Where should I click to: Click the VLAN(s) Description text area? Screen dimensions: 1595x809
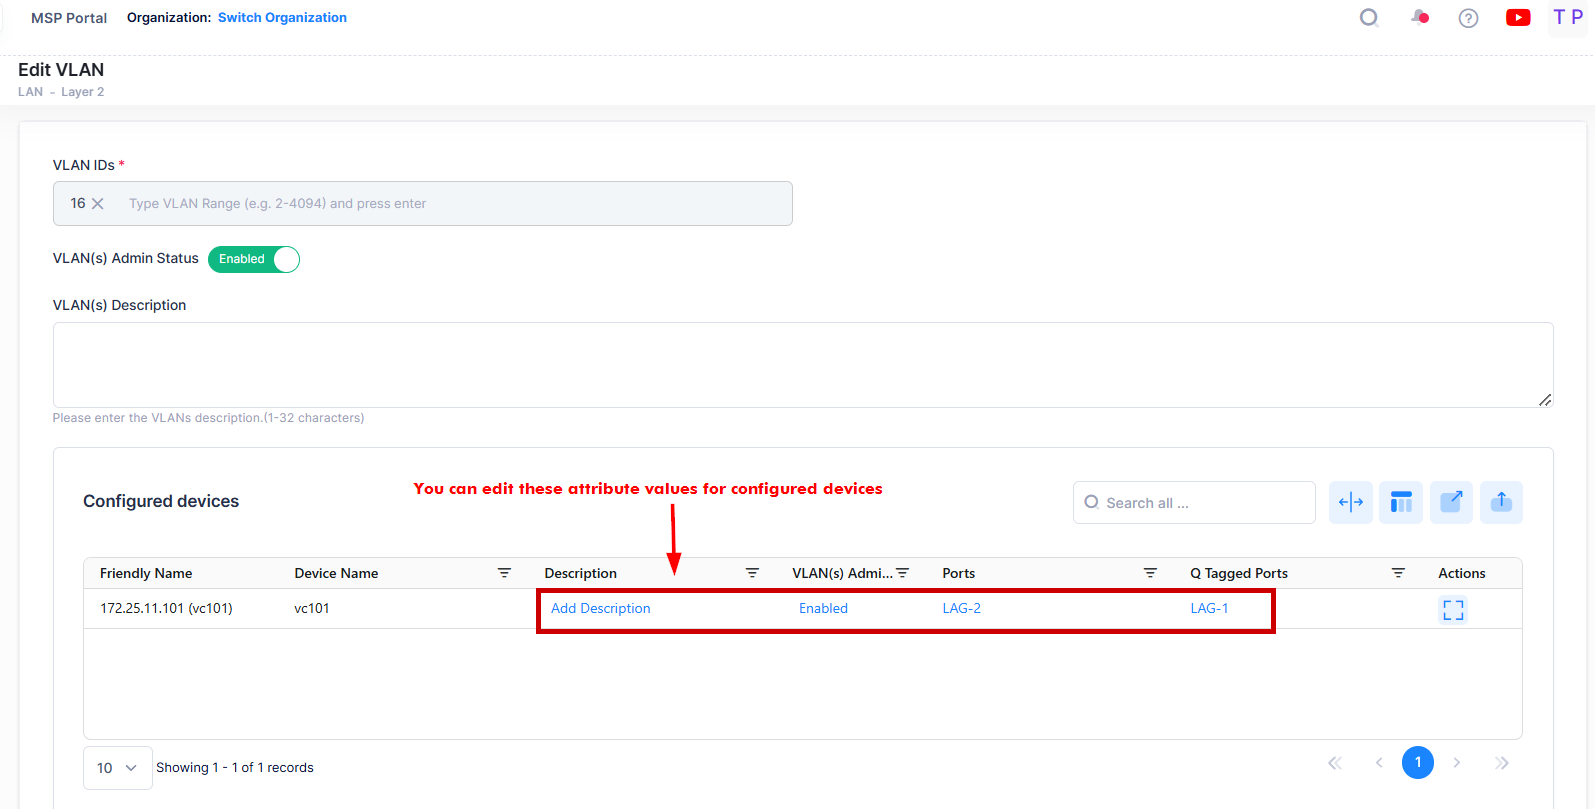tap(802, 364)
